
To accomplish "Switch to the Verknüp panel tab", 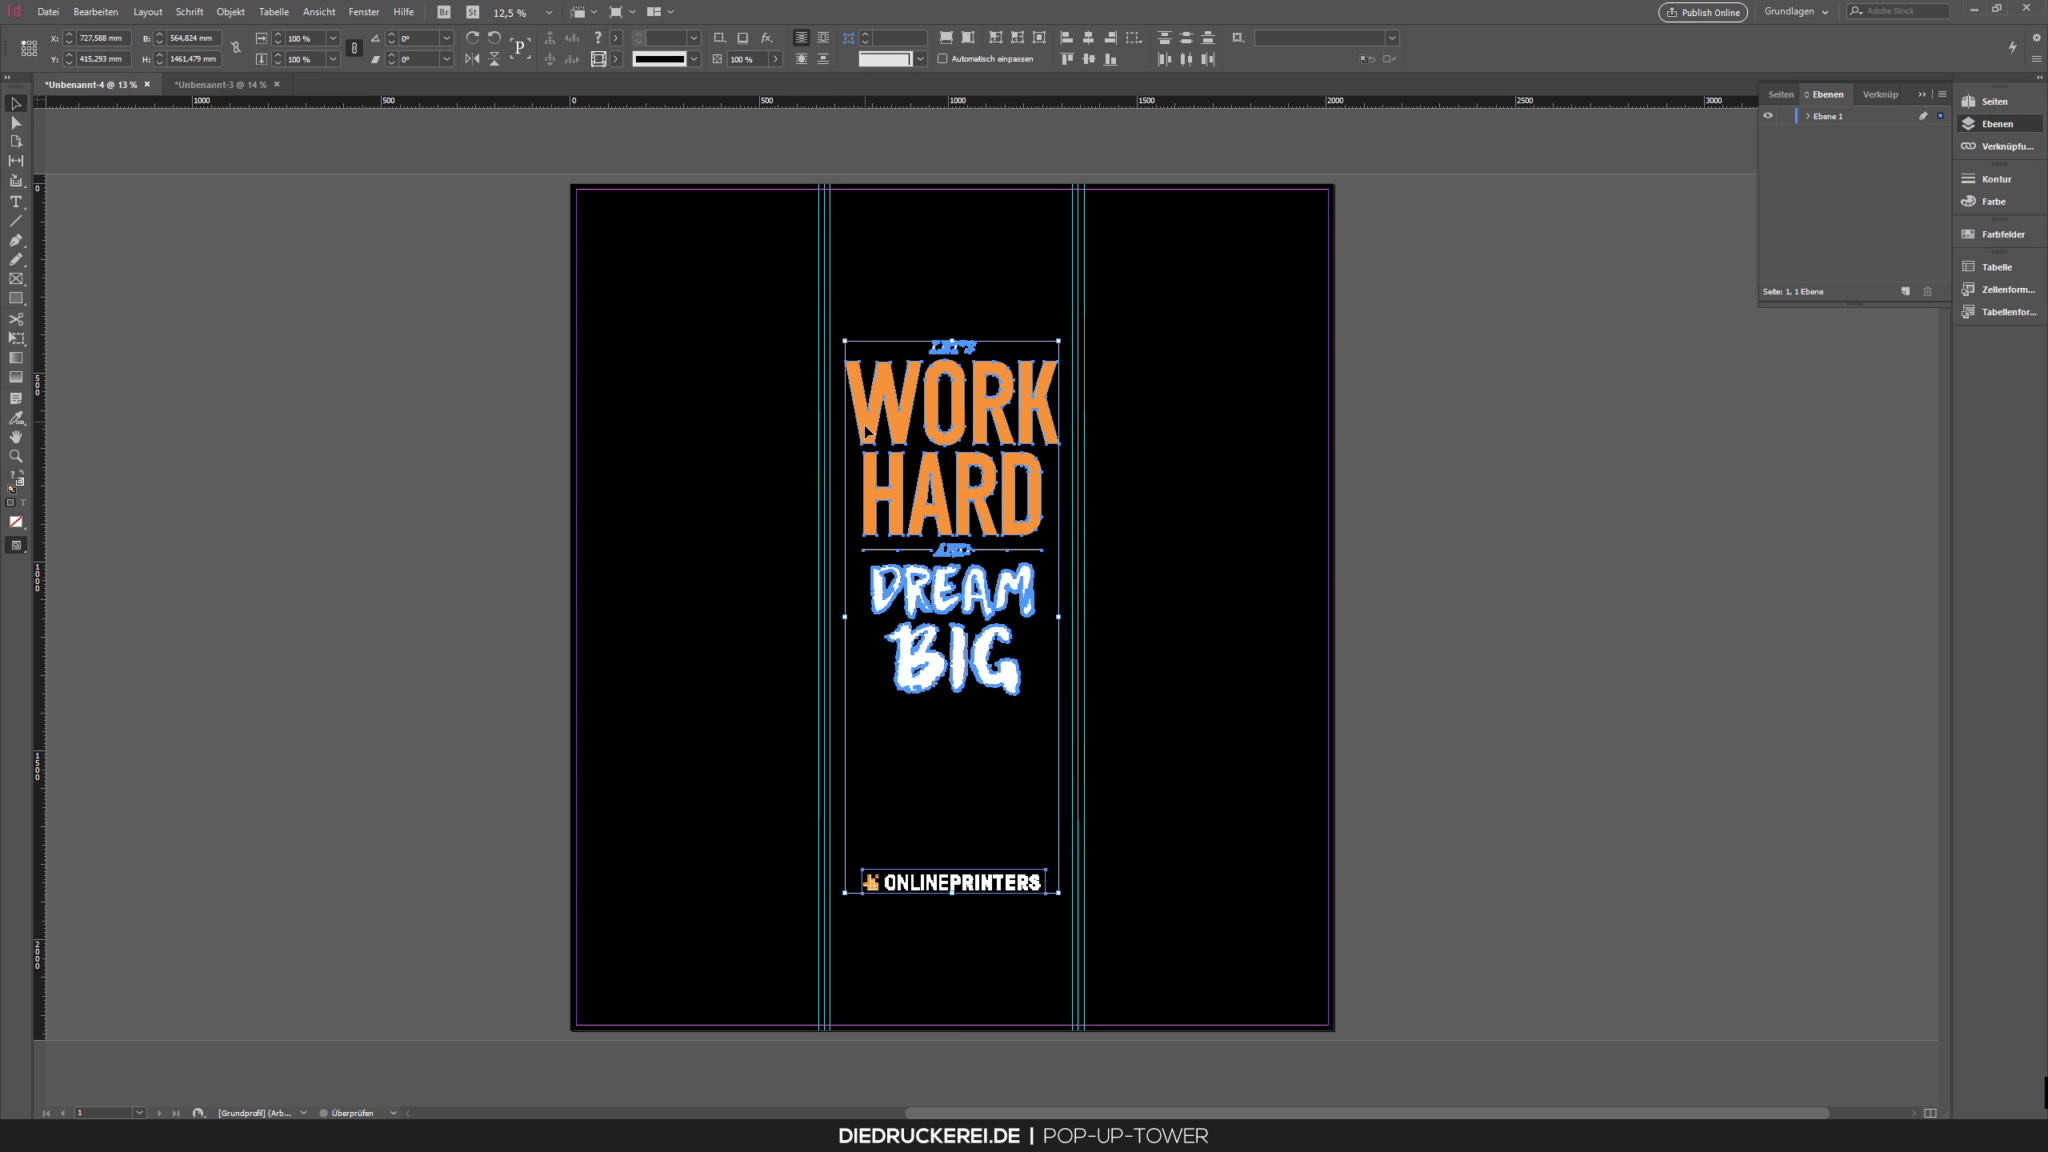I will [1880, 94].
